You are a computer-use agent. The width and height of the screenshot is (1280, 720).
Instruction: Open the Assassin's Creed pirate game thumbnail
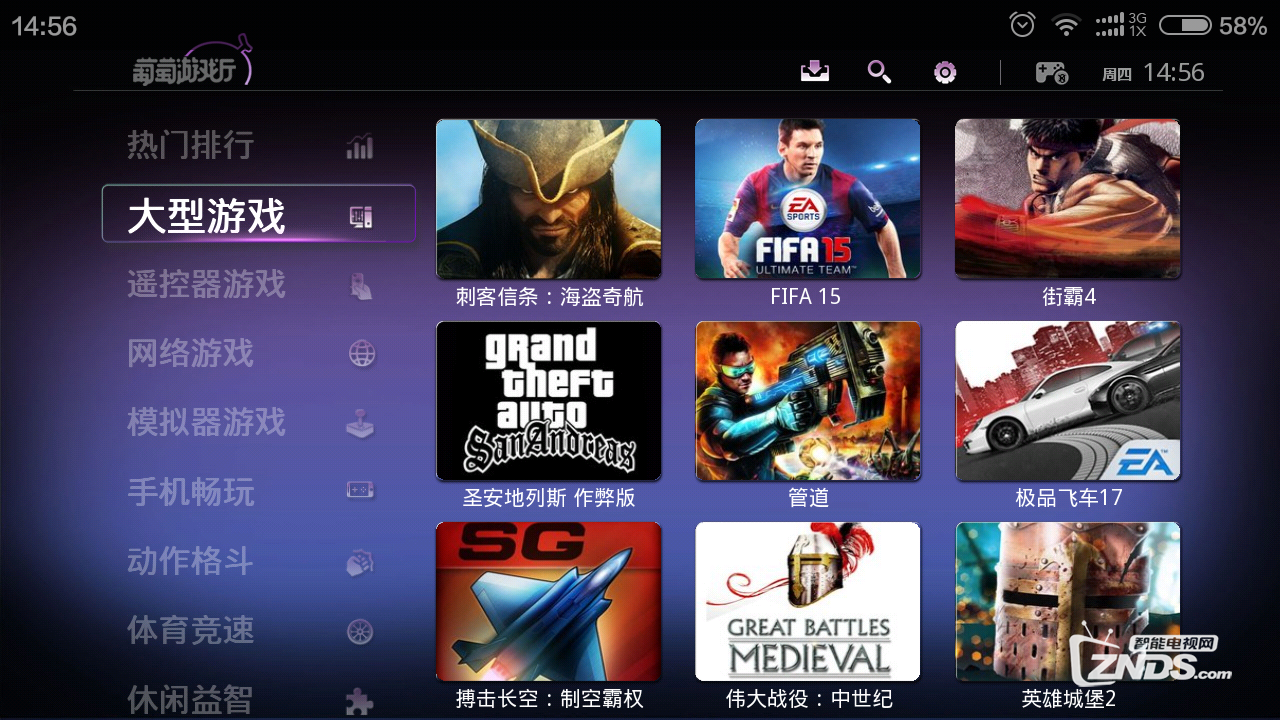coord(549,199)
